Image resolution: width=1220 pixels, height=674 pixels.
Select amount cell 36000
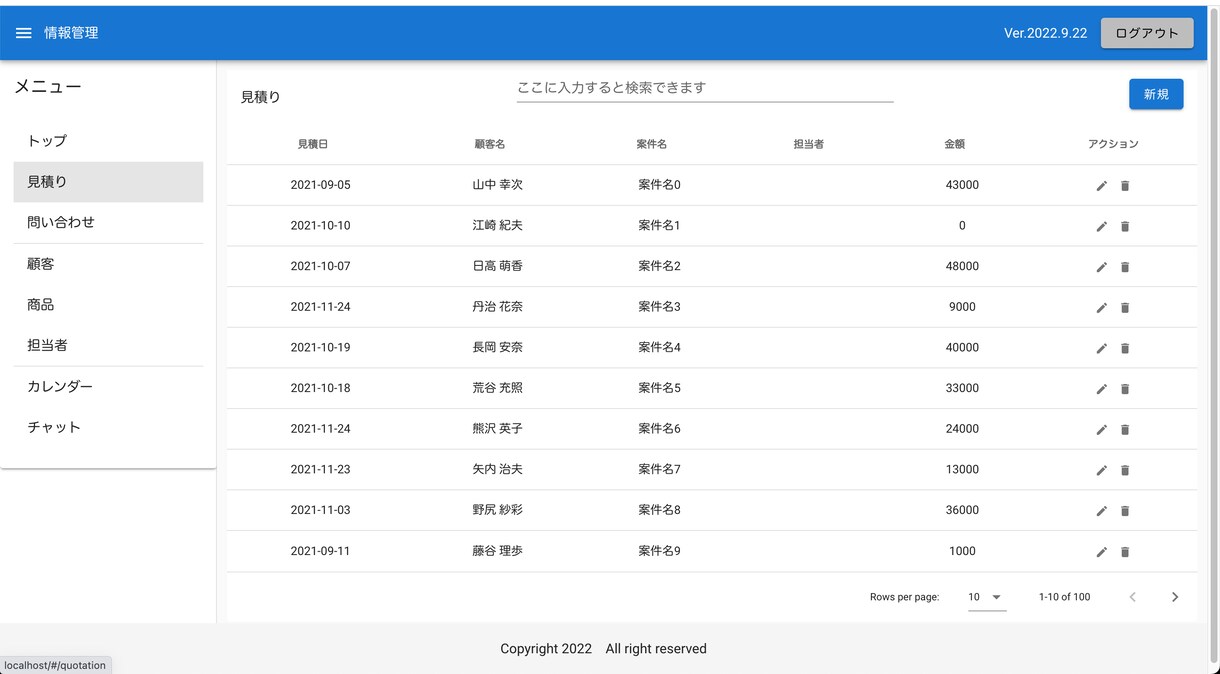(962, 510)
